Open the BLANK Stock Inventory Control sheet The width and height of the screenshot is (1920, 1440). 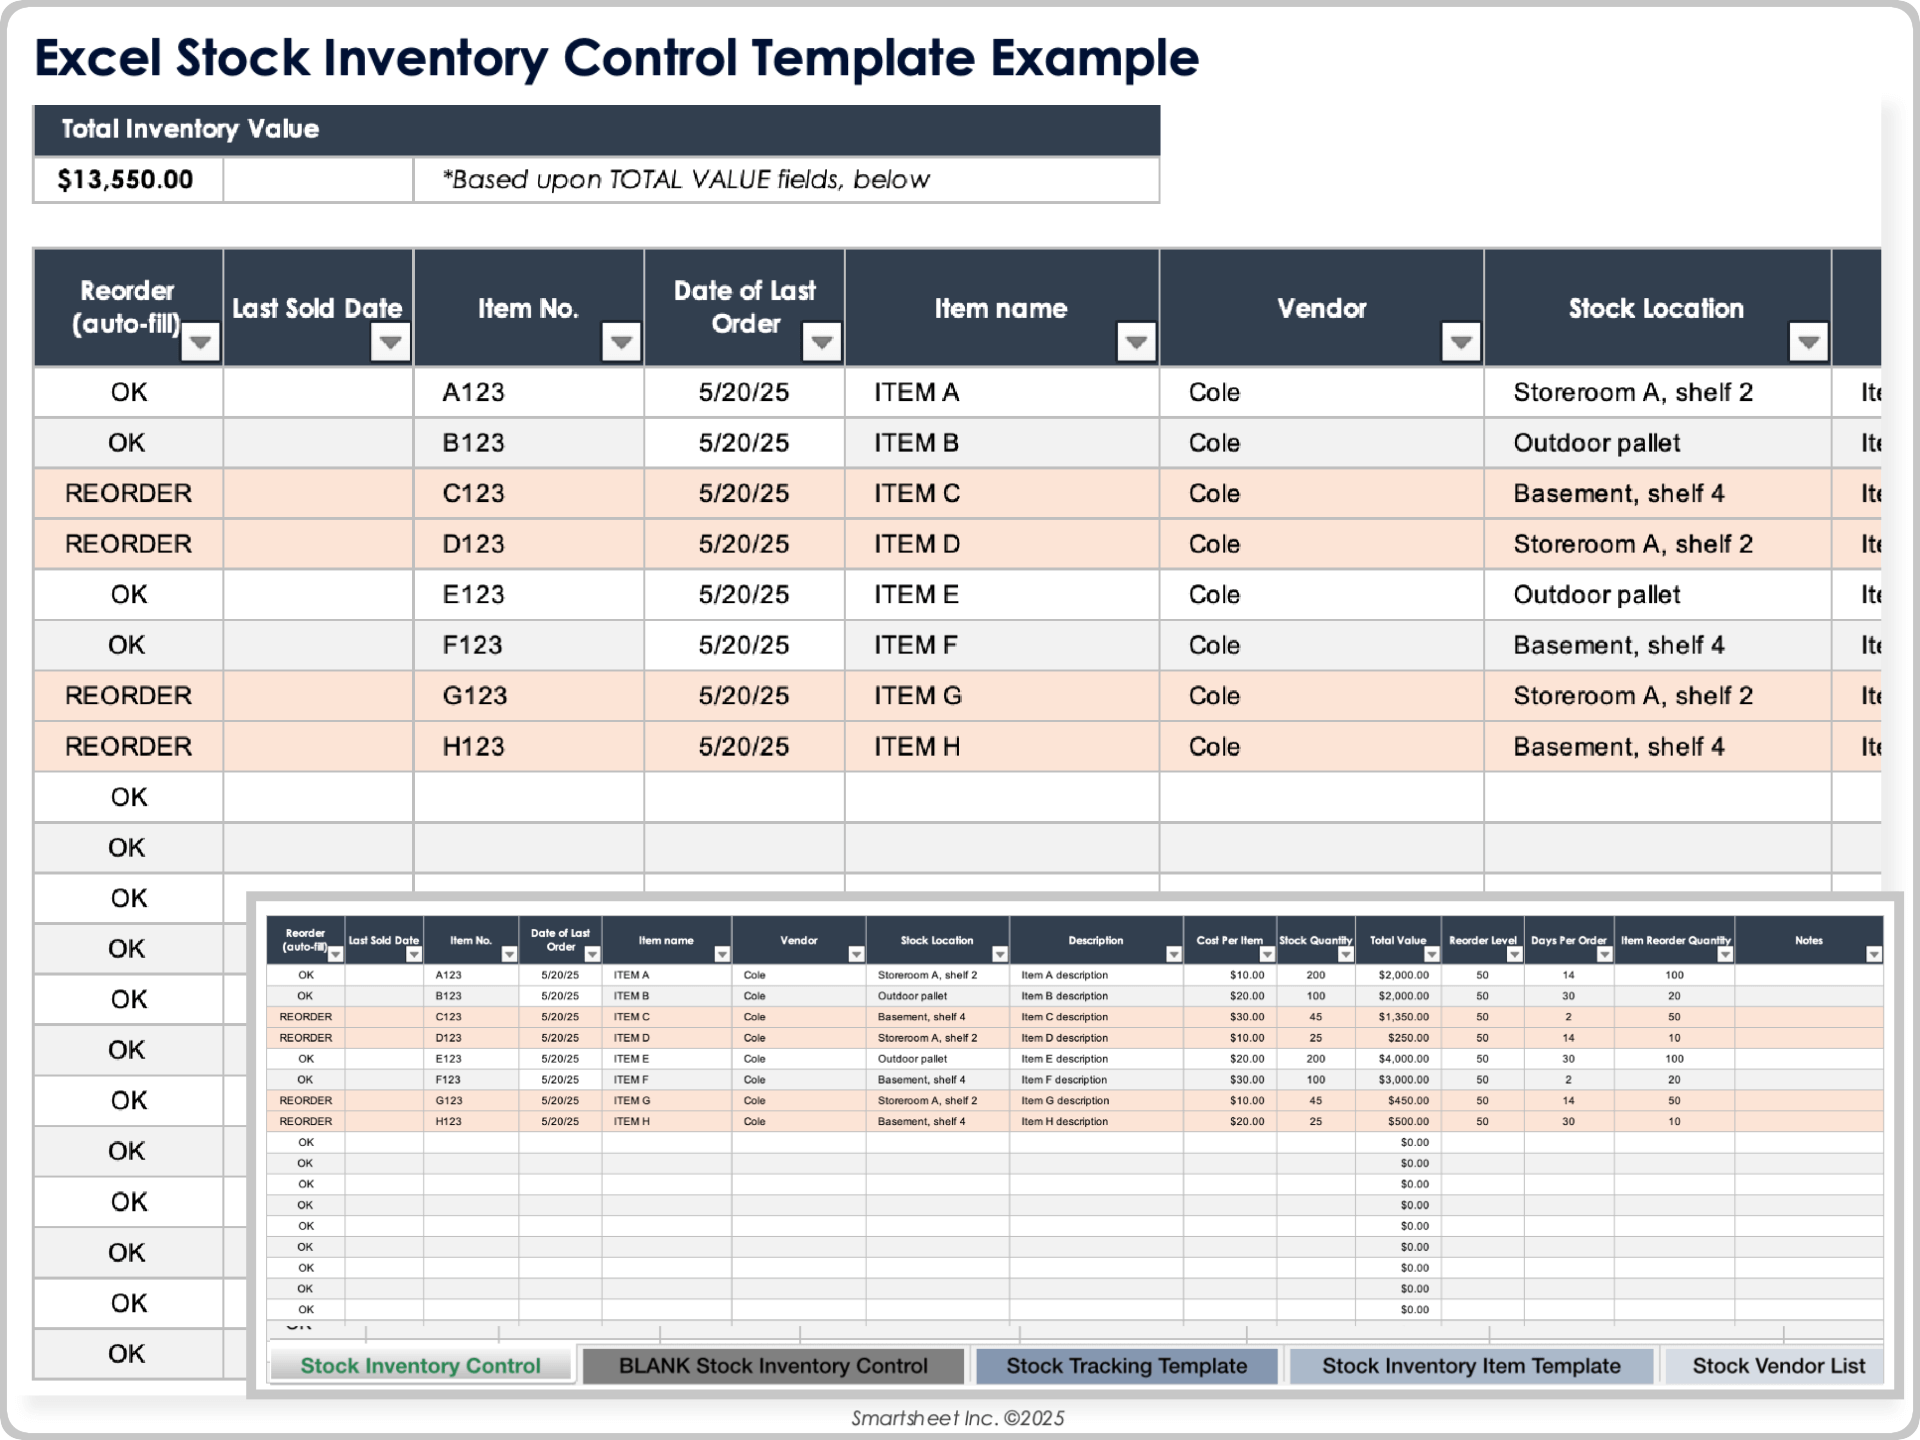pos(772,1366)
